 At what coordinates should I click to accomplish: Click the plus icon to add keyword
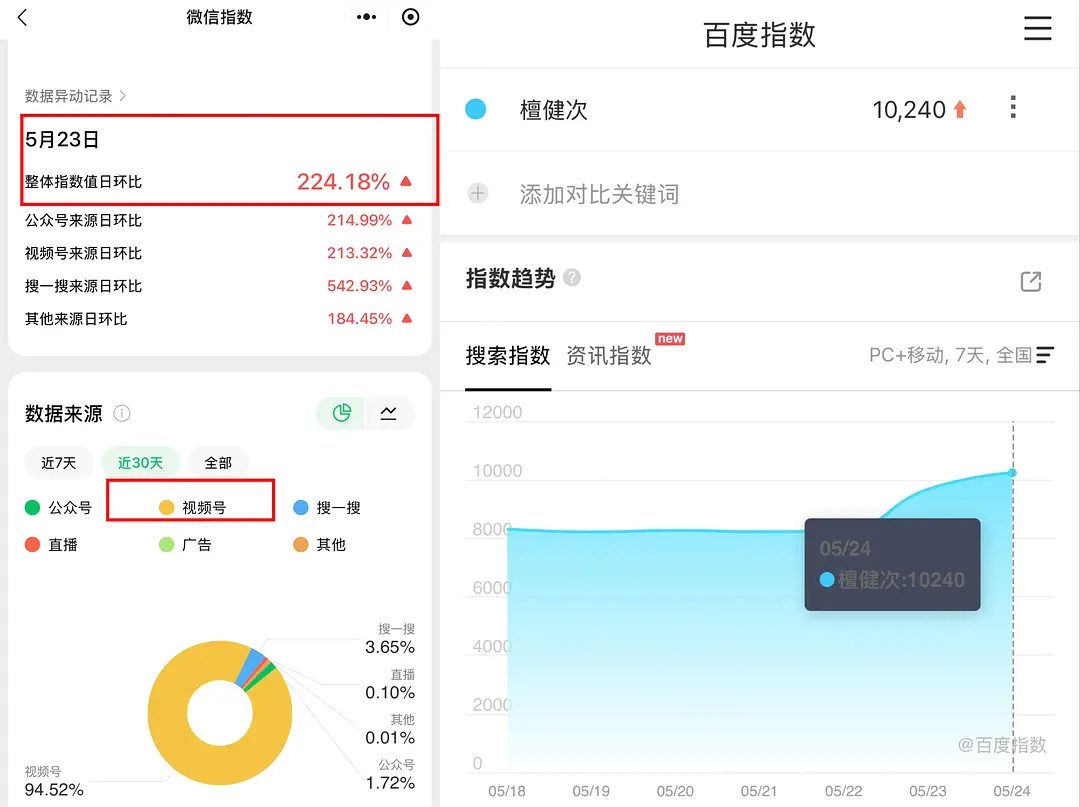(477, 193)
